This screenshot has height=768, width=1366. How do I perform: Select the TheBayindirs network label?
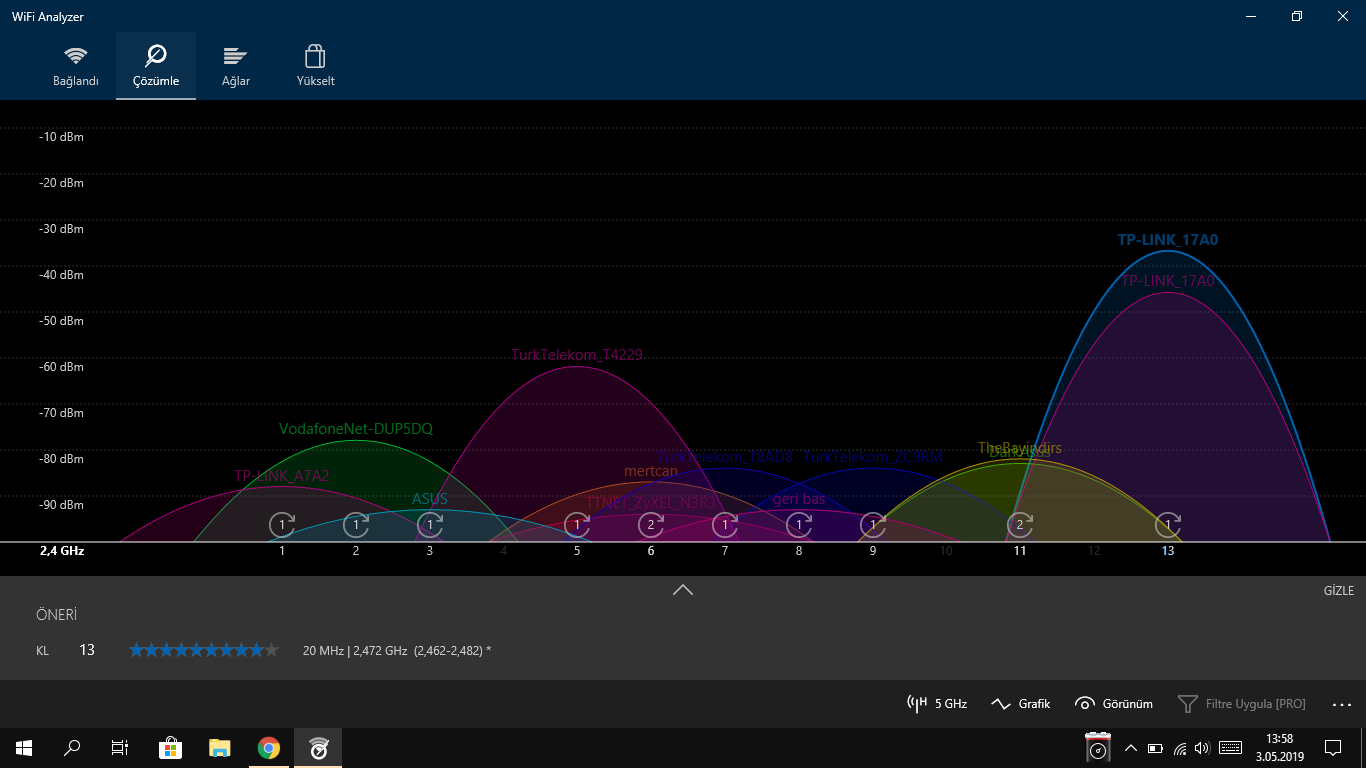tap(1020, 448)
